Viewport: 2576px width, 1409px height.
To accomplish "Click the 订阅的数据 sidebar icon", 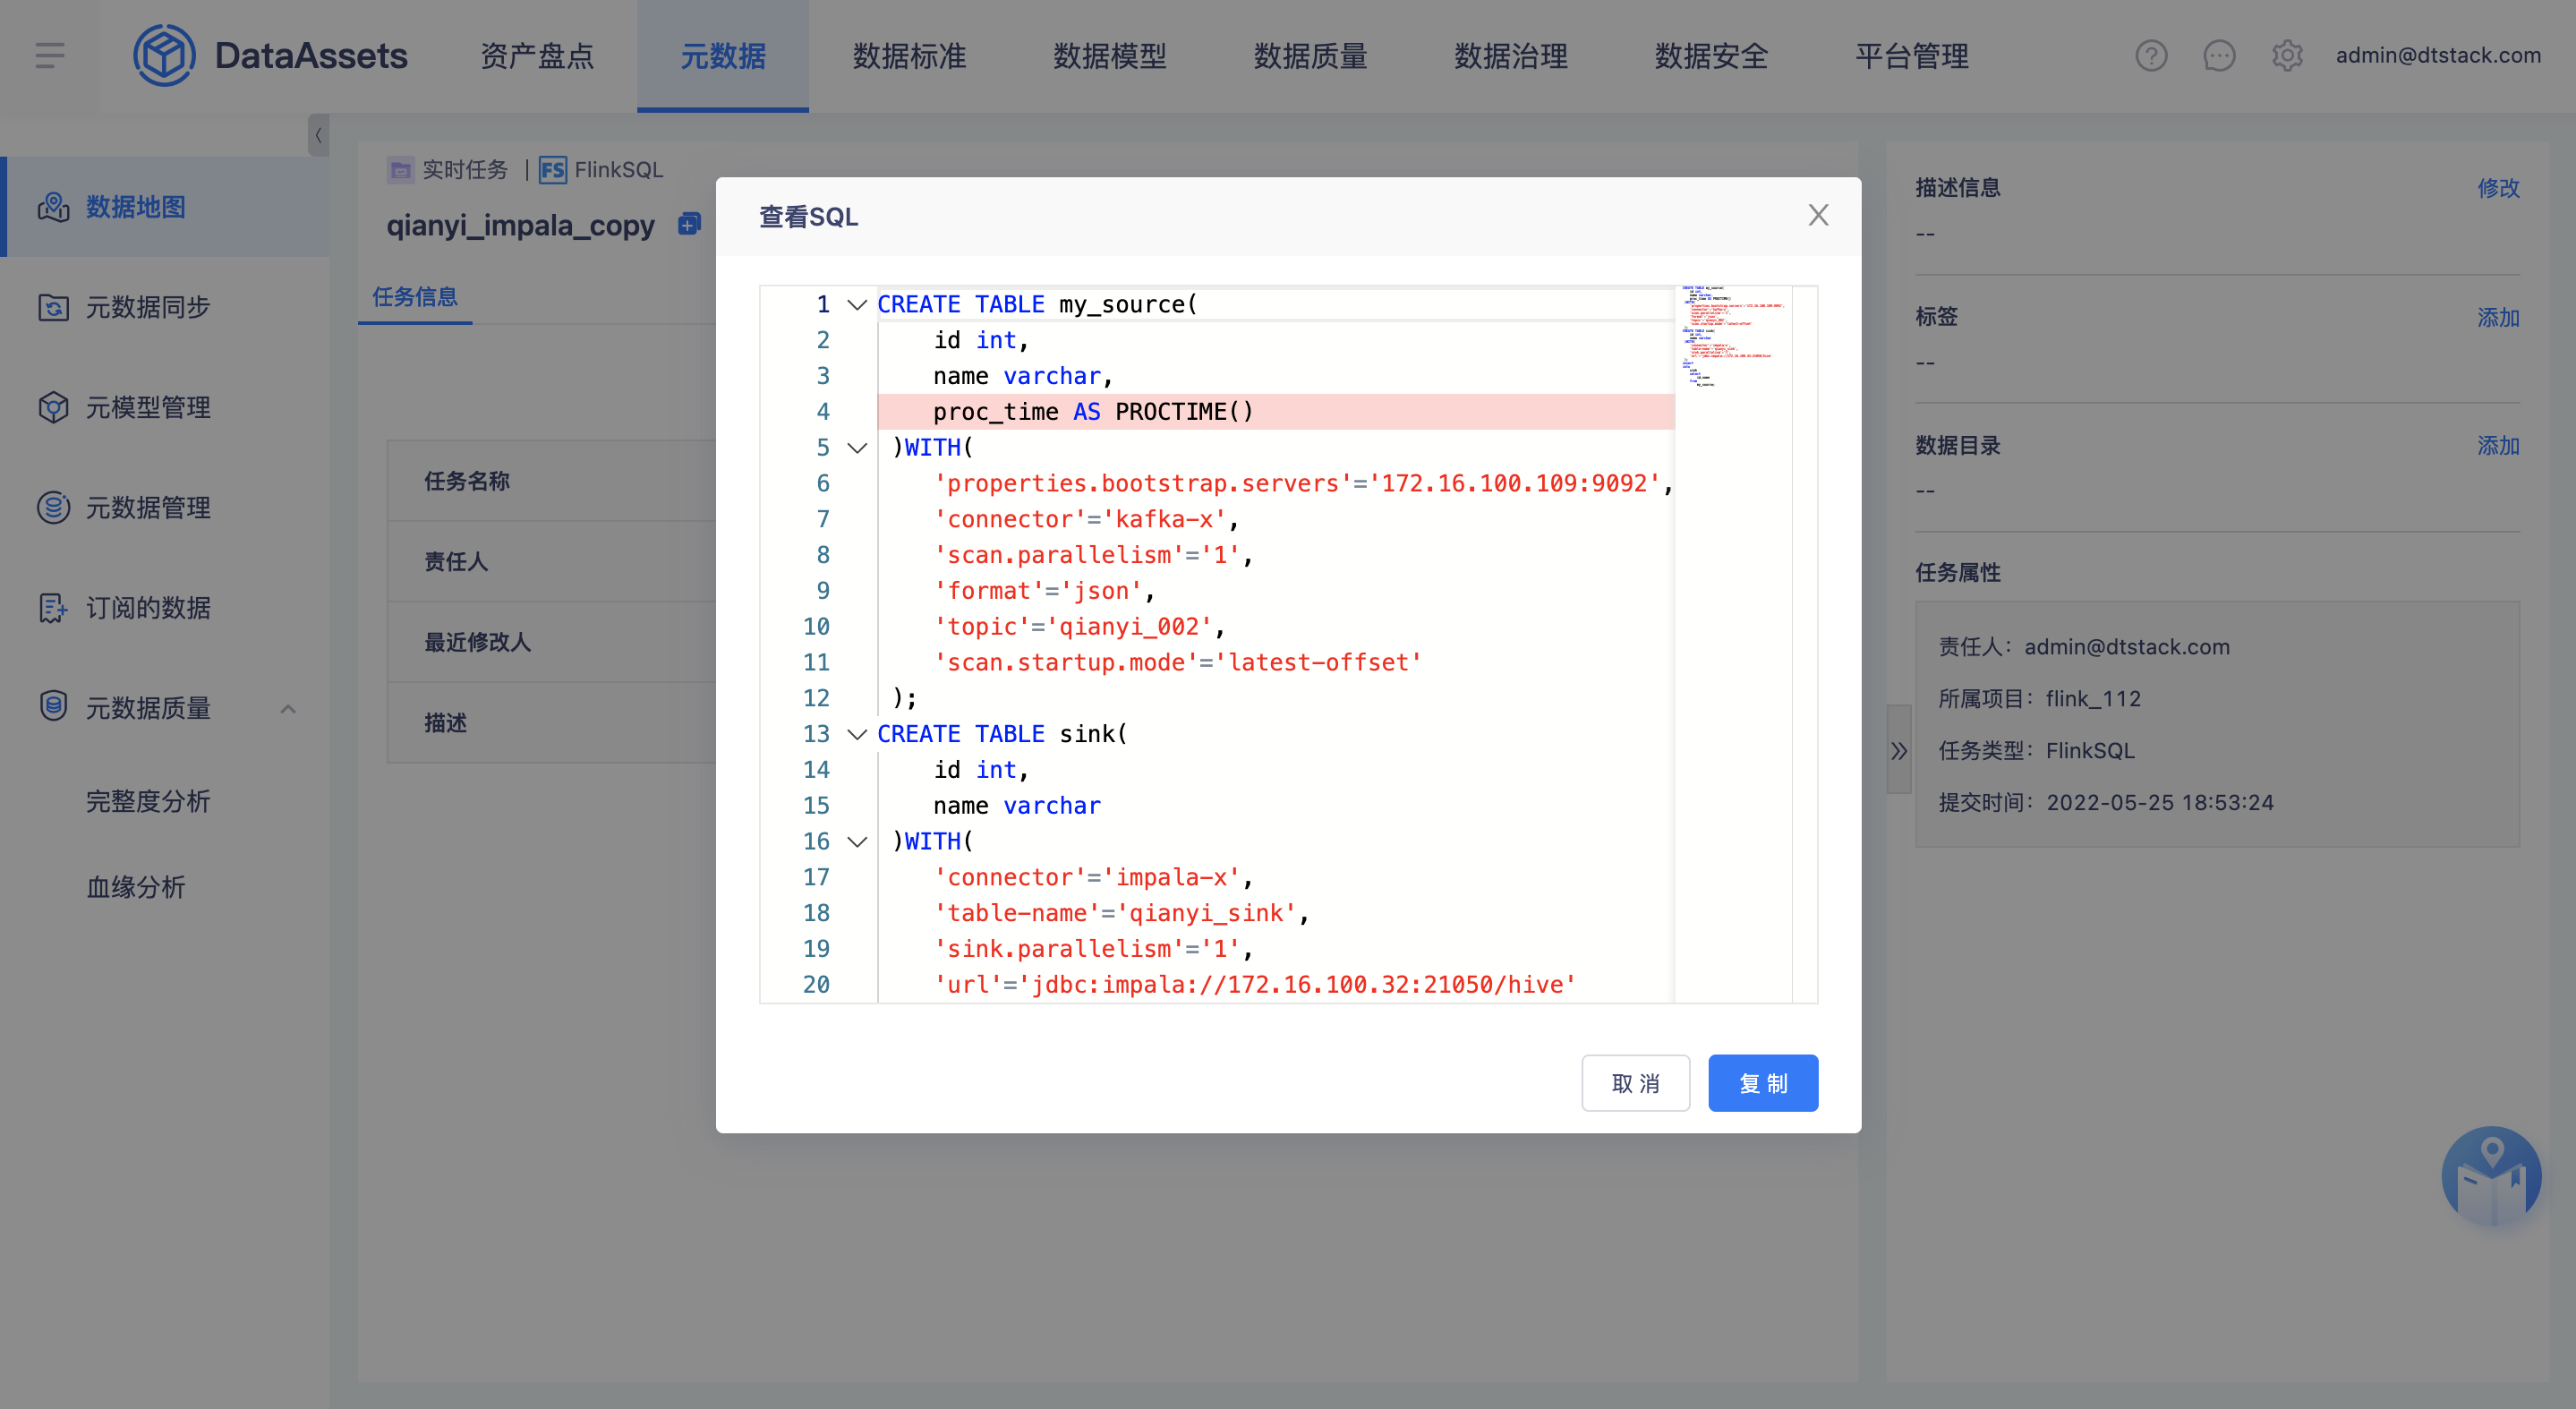I will (53, 607).
